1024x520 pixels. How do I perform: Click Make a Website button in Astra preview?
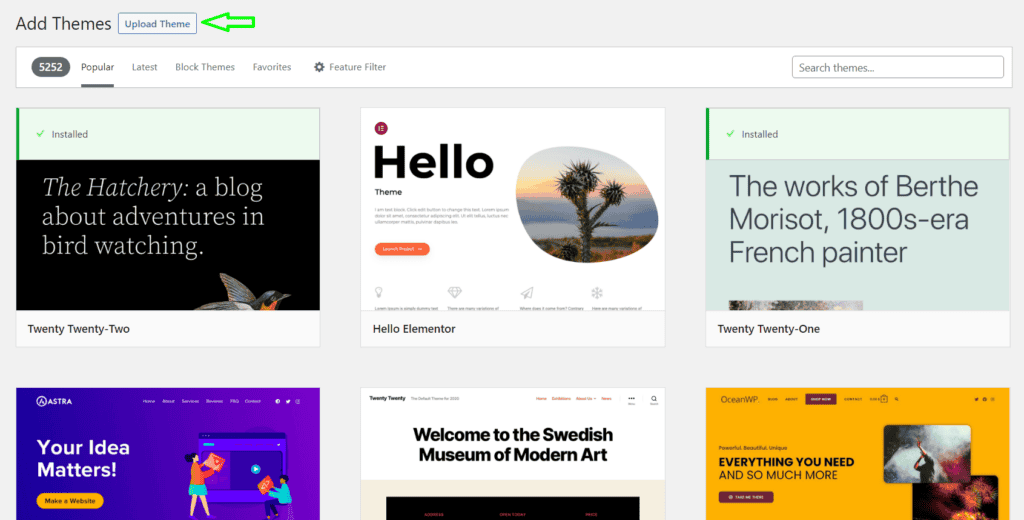(x=70, y=501)
